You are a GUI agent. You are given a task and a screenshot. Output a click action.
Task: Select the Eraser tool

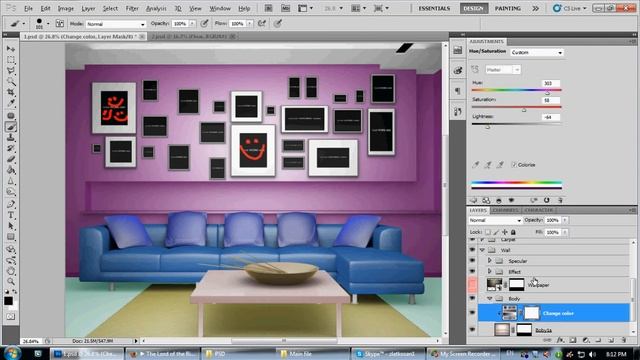pyautogui.click(x=11, y=160)
